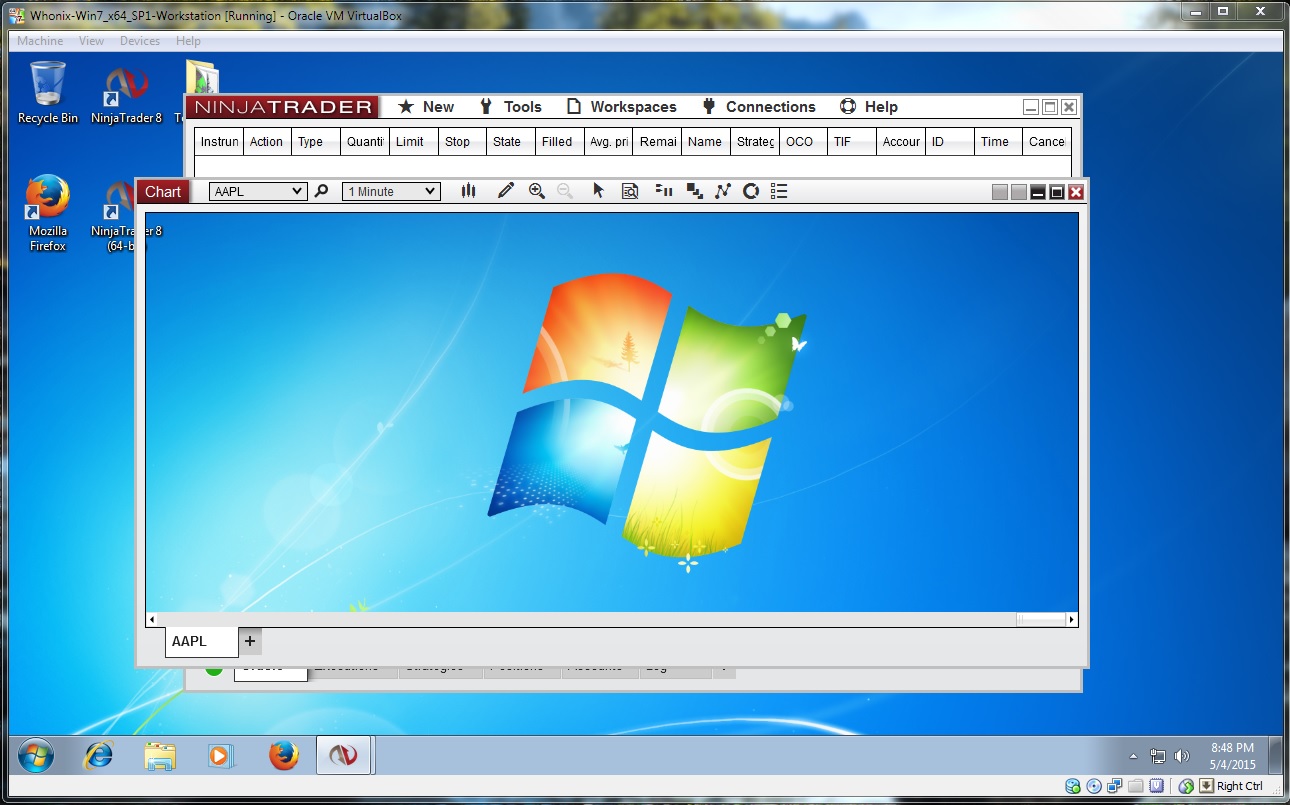Open the chart Data Box icon

coord(630,191)
